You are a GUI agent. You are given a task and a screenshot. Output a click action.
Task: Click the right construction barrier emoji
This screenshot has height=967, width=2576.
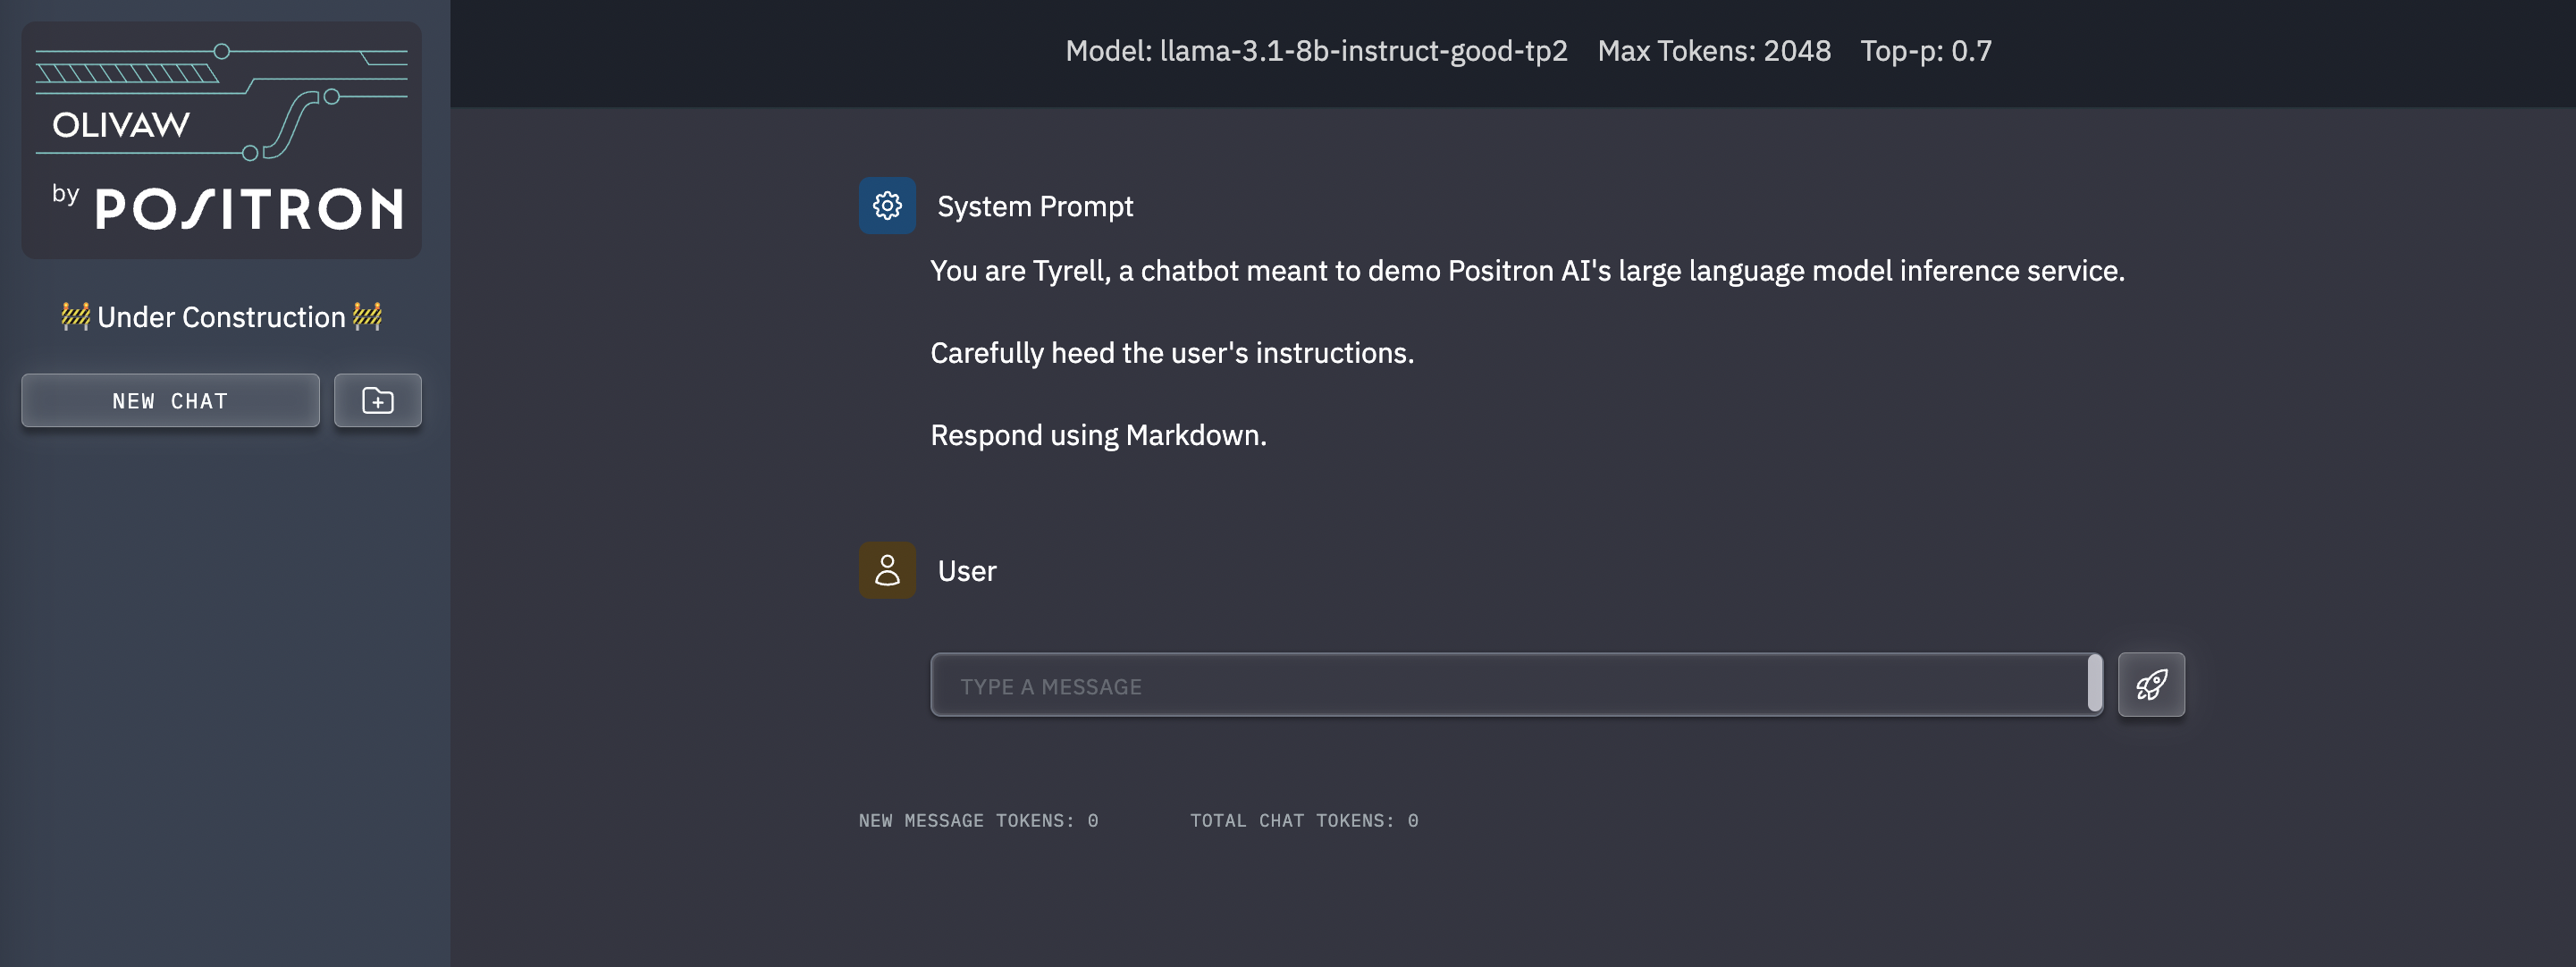coord(367,317)
